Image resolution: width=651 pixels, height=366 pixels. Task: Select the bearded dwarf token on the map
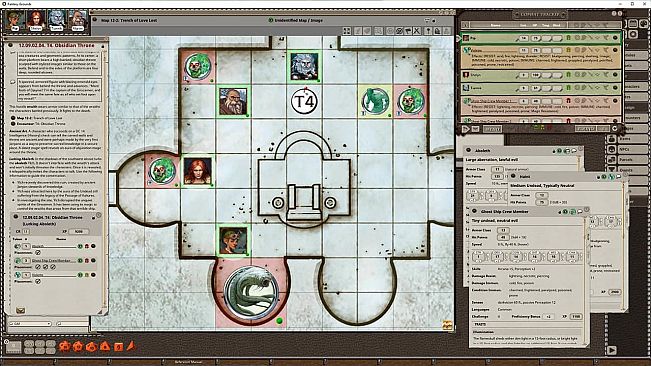[x=233, y=101]
